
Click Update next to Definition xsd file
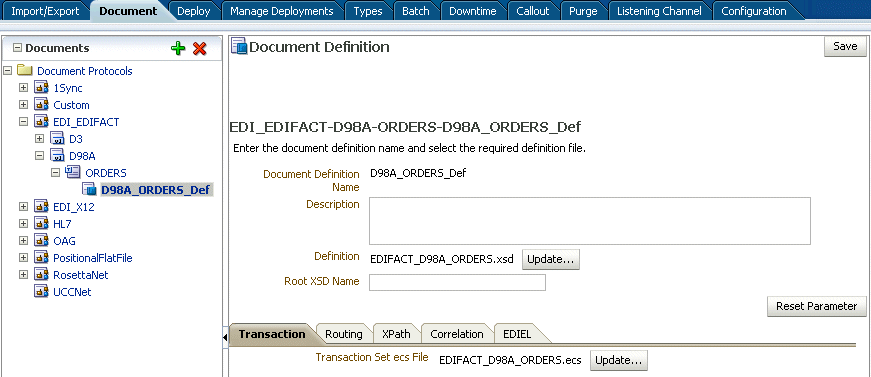tap(550, 259)
